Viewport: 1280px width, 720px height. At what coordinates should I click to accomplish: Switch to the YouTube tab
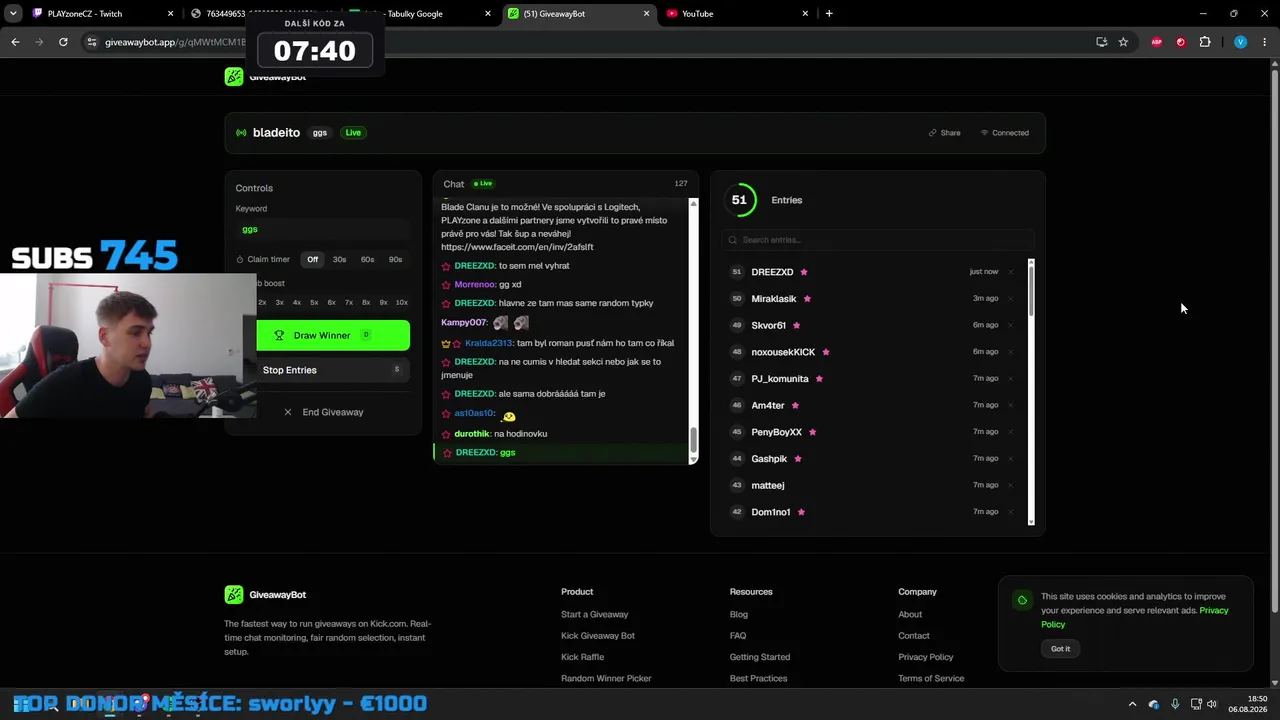(x=736, y=14)
